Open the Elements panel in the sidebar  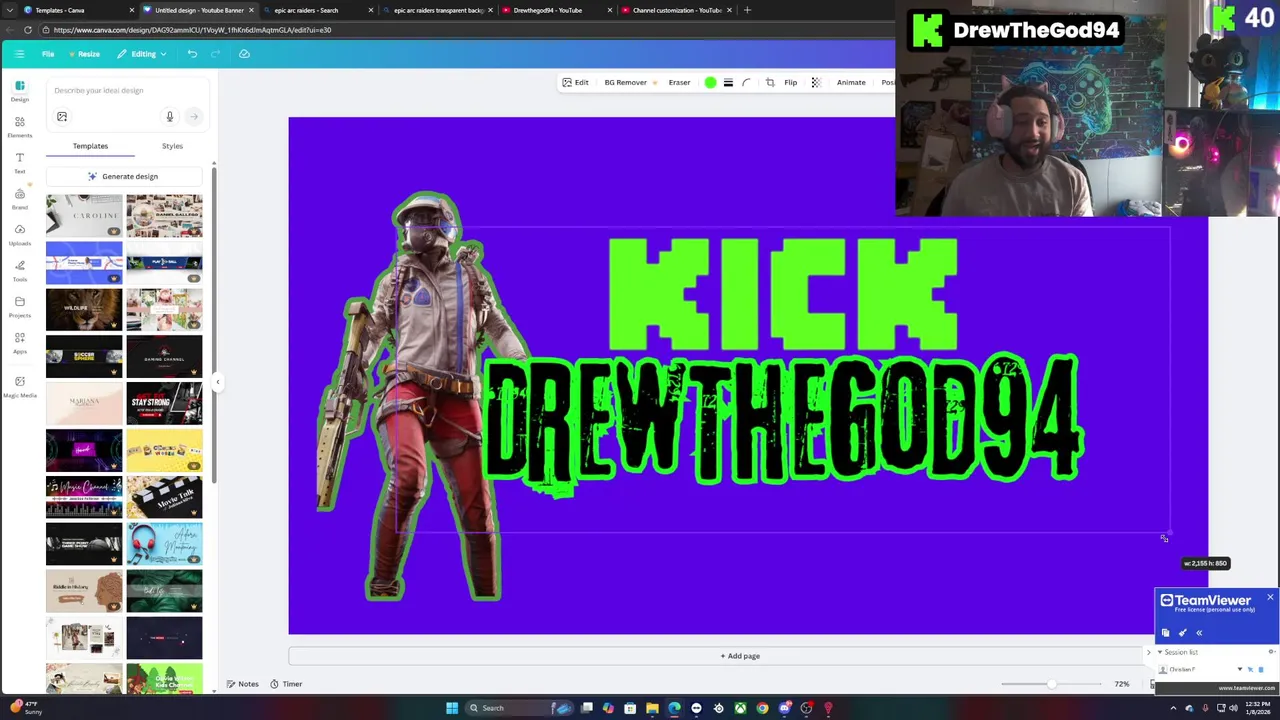pyautogui.click(x=19, y=127)
